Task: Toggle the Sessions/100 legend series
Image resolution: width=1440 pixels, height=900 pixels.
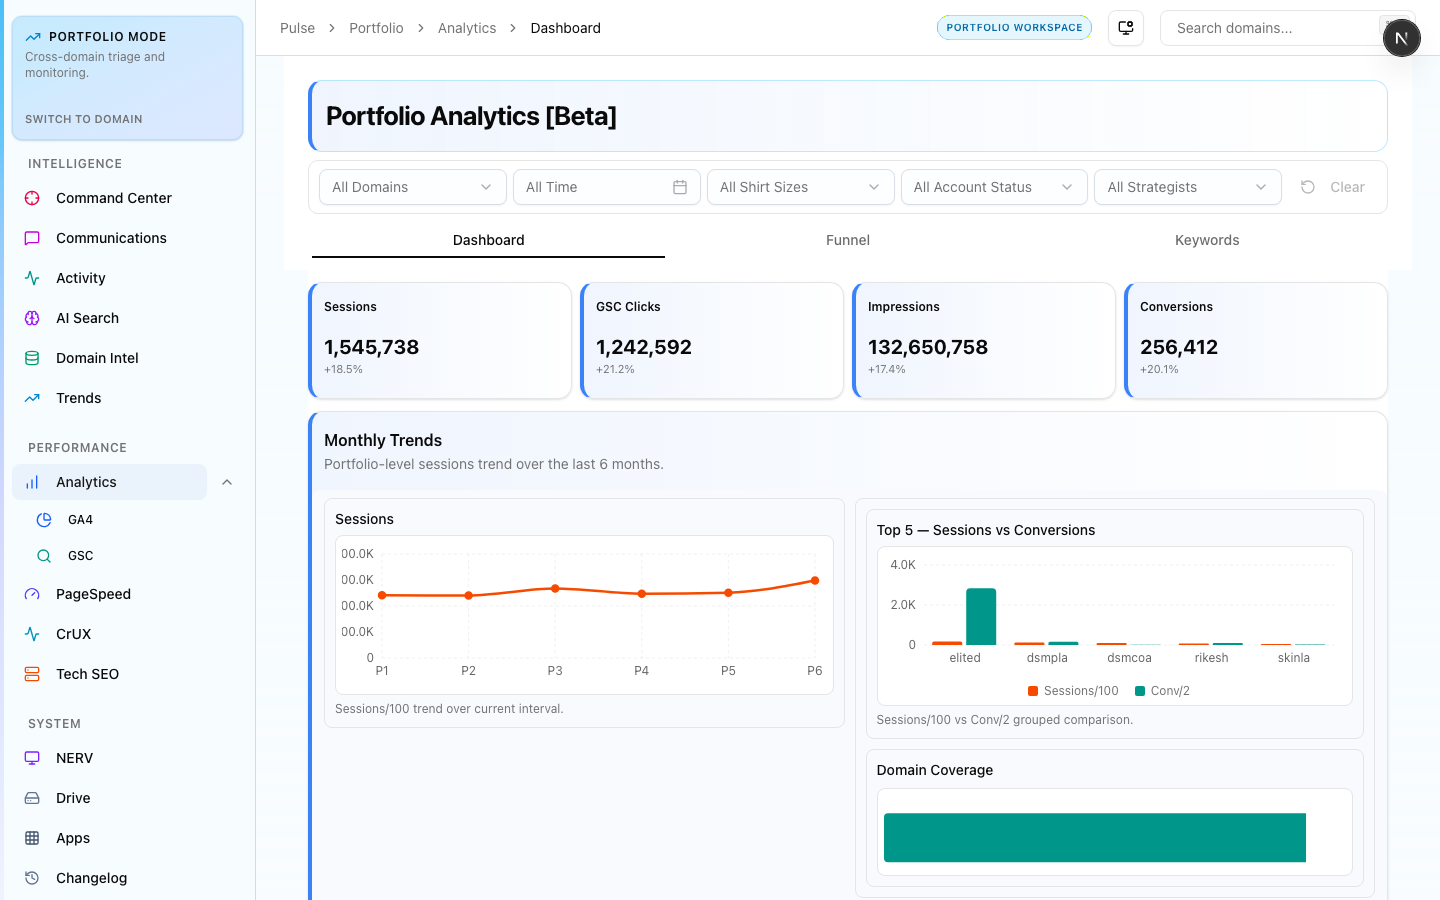Action: (x=1072, y=691)
